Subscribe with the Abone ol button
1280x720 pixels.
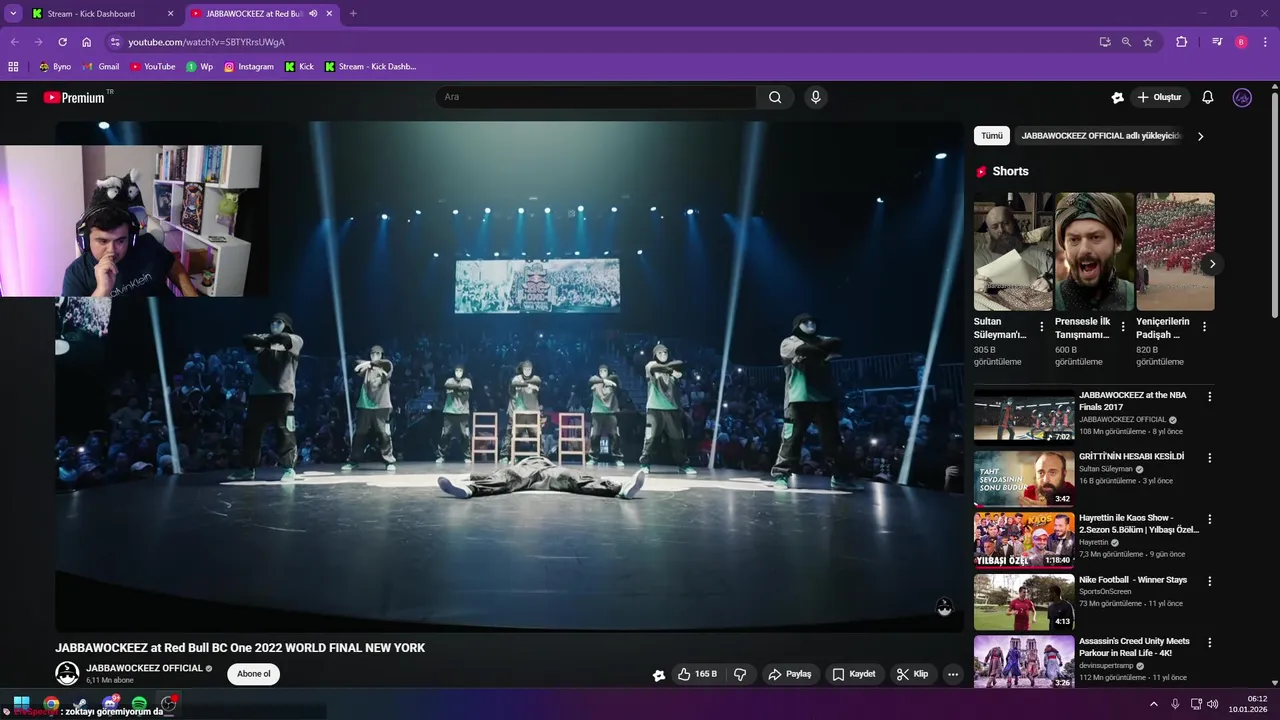coord(254,674)
